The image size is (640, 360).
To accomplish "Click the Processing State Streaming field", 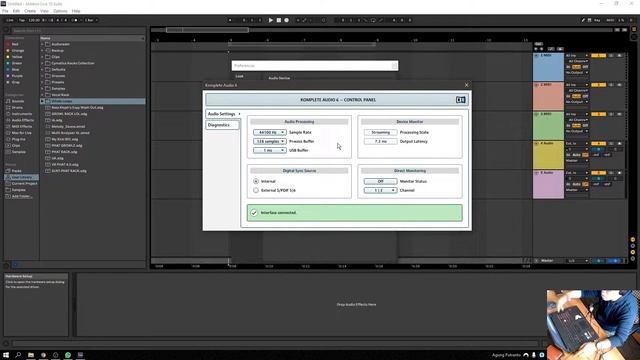I will pyautogui.click(x=380, y=132).
